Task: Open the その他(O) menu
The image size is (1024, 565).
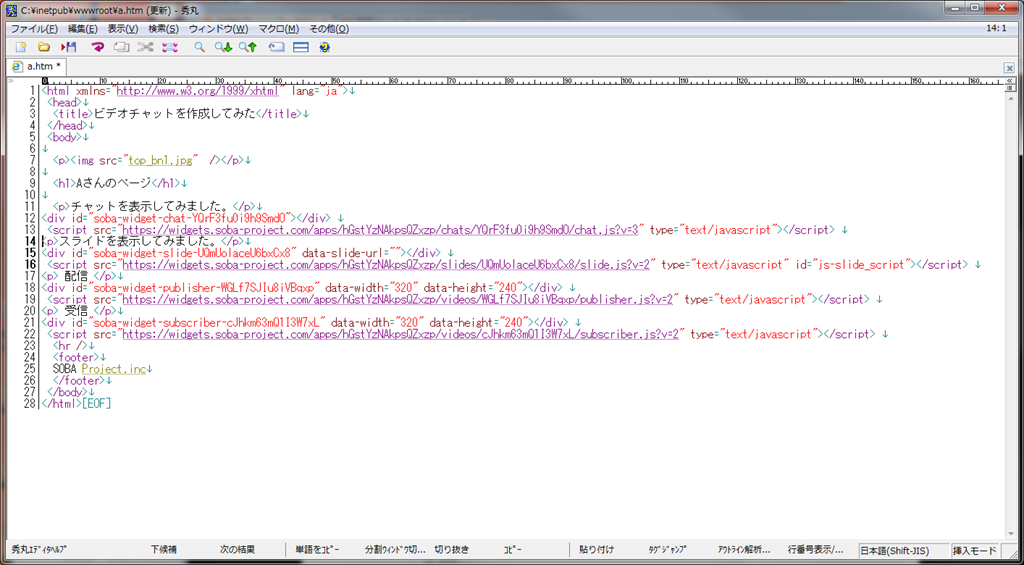Action: coord(329,29)
